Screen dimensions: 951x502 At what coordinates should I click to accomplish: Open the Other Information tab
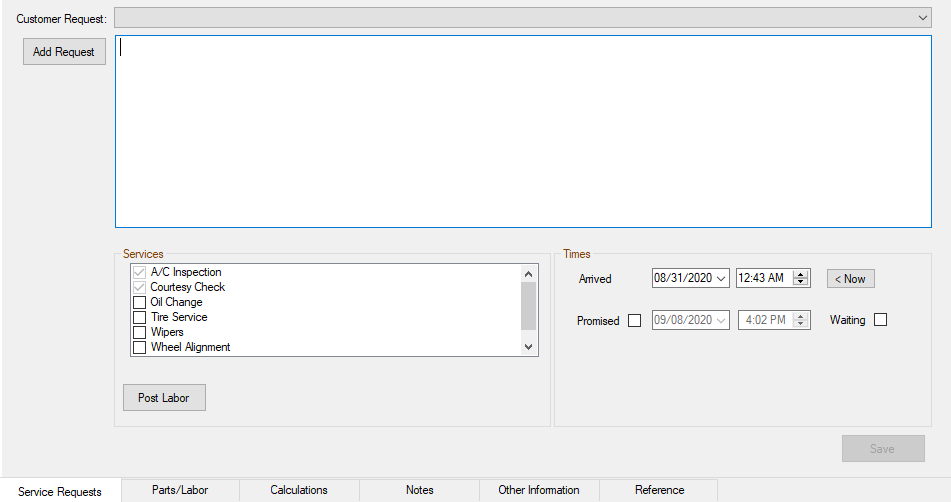click(539, 490)
